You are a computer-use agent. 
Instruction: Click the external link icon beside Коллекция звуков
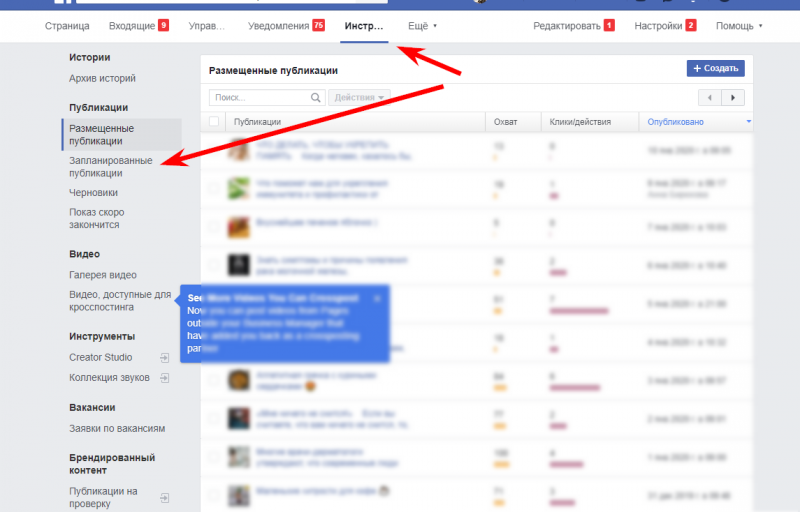pyautogui.click(x=164, y=378)
